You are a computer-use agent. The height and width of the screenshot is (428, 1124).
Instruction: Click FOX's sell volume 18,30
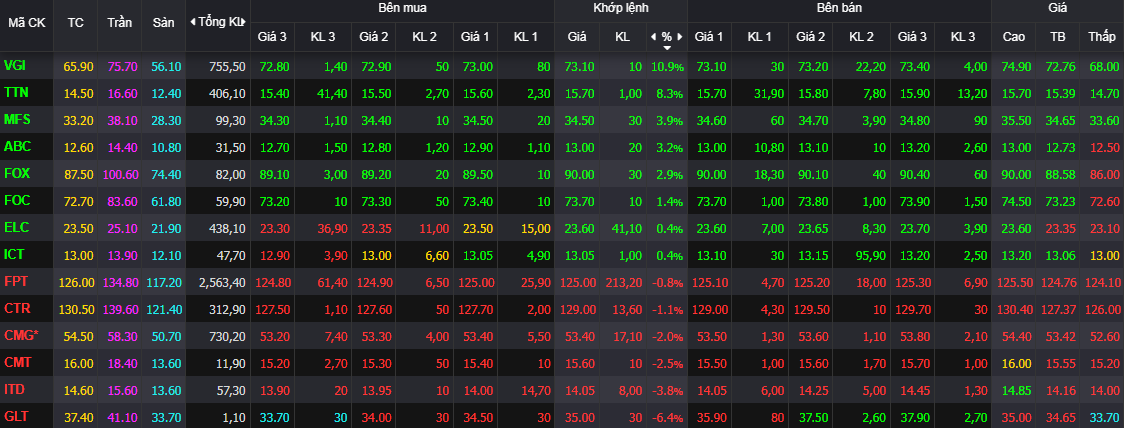coord(770,174)
